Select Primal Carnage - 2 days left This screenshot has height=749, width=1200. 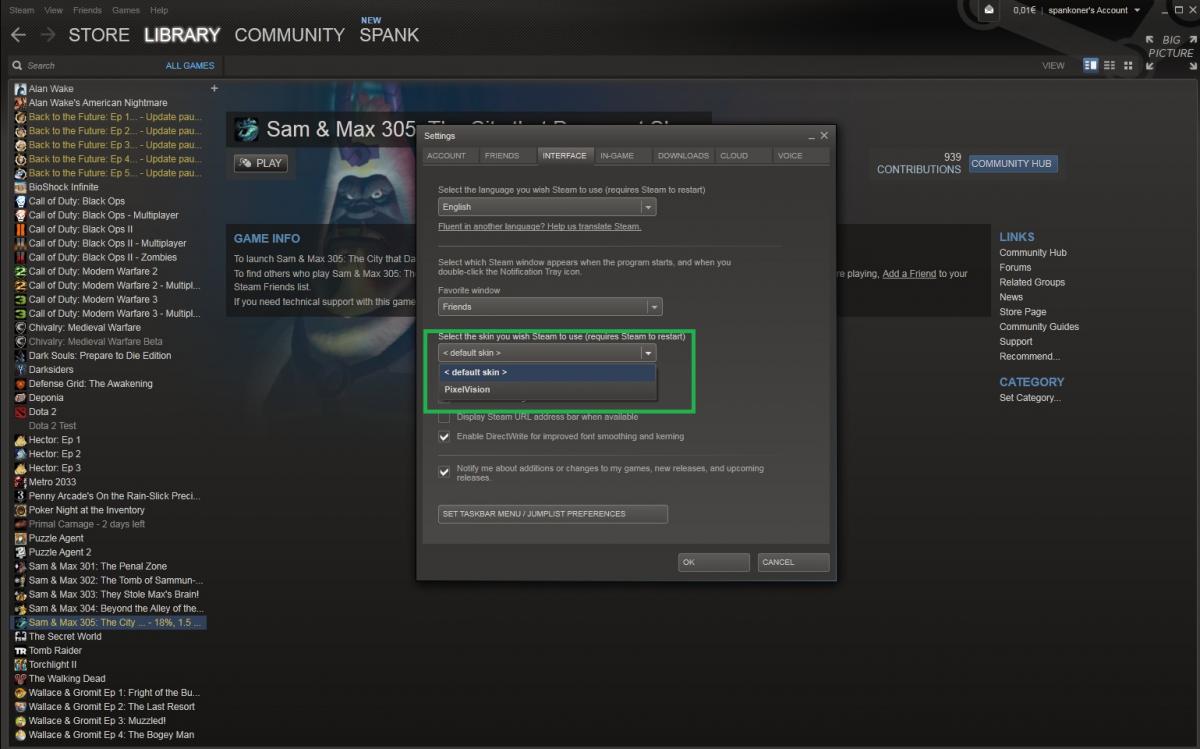pos(87,524)
